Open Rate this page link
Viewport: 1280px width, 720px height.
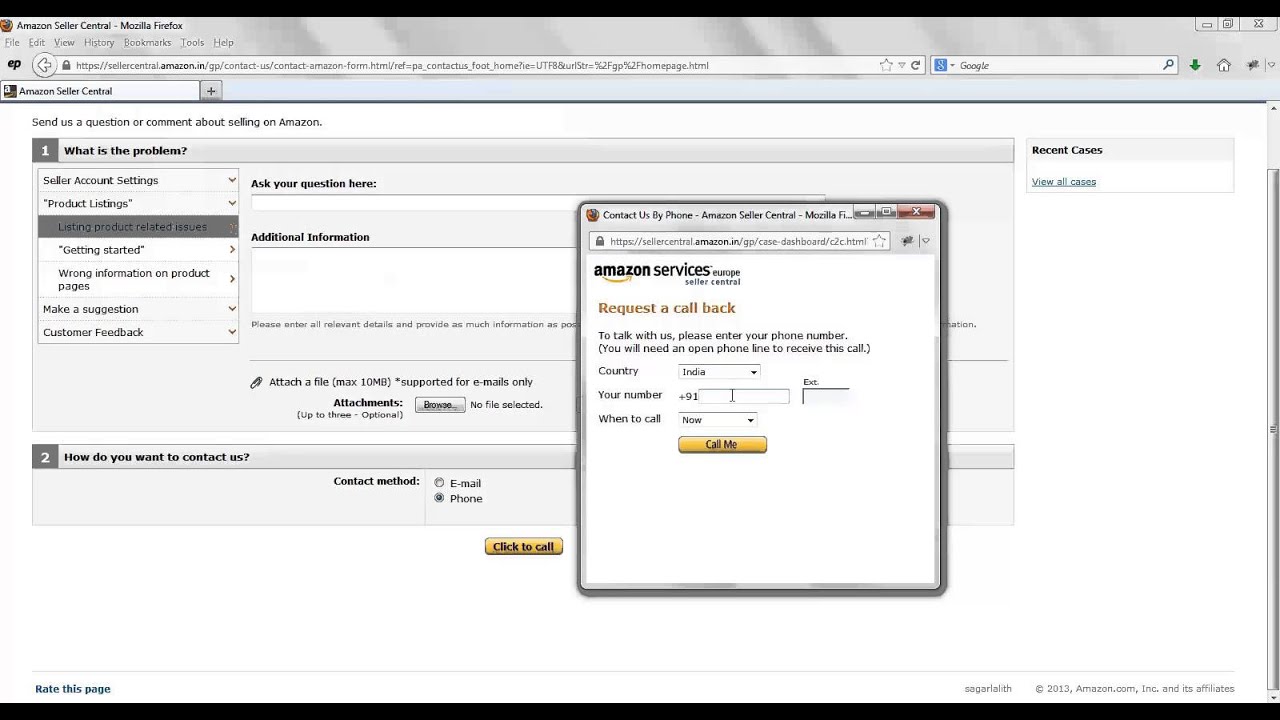tap(73, 689)
